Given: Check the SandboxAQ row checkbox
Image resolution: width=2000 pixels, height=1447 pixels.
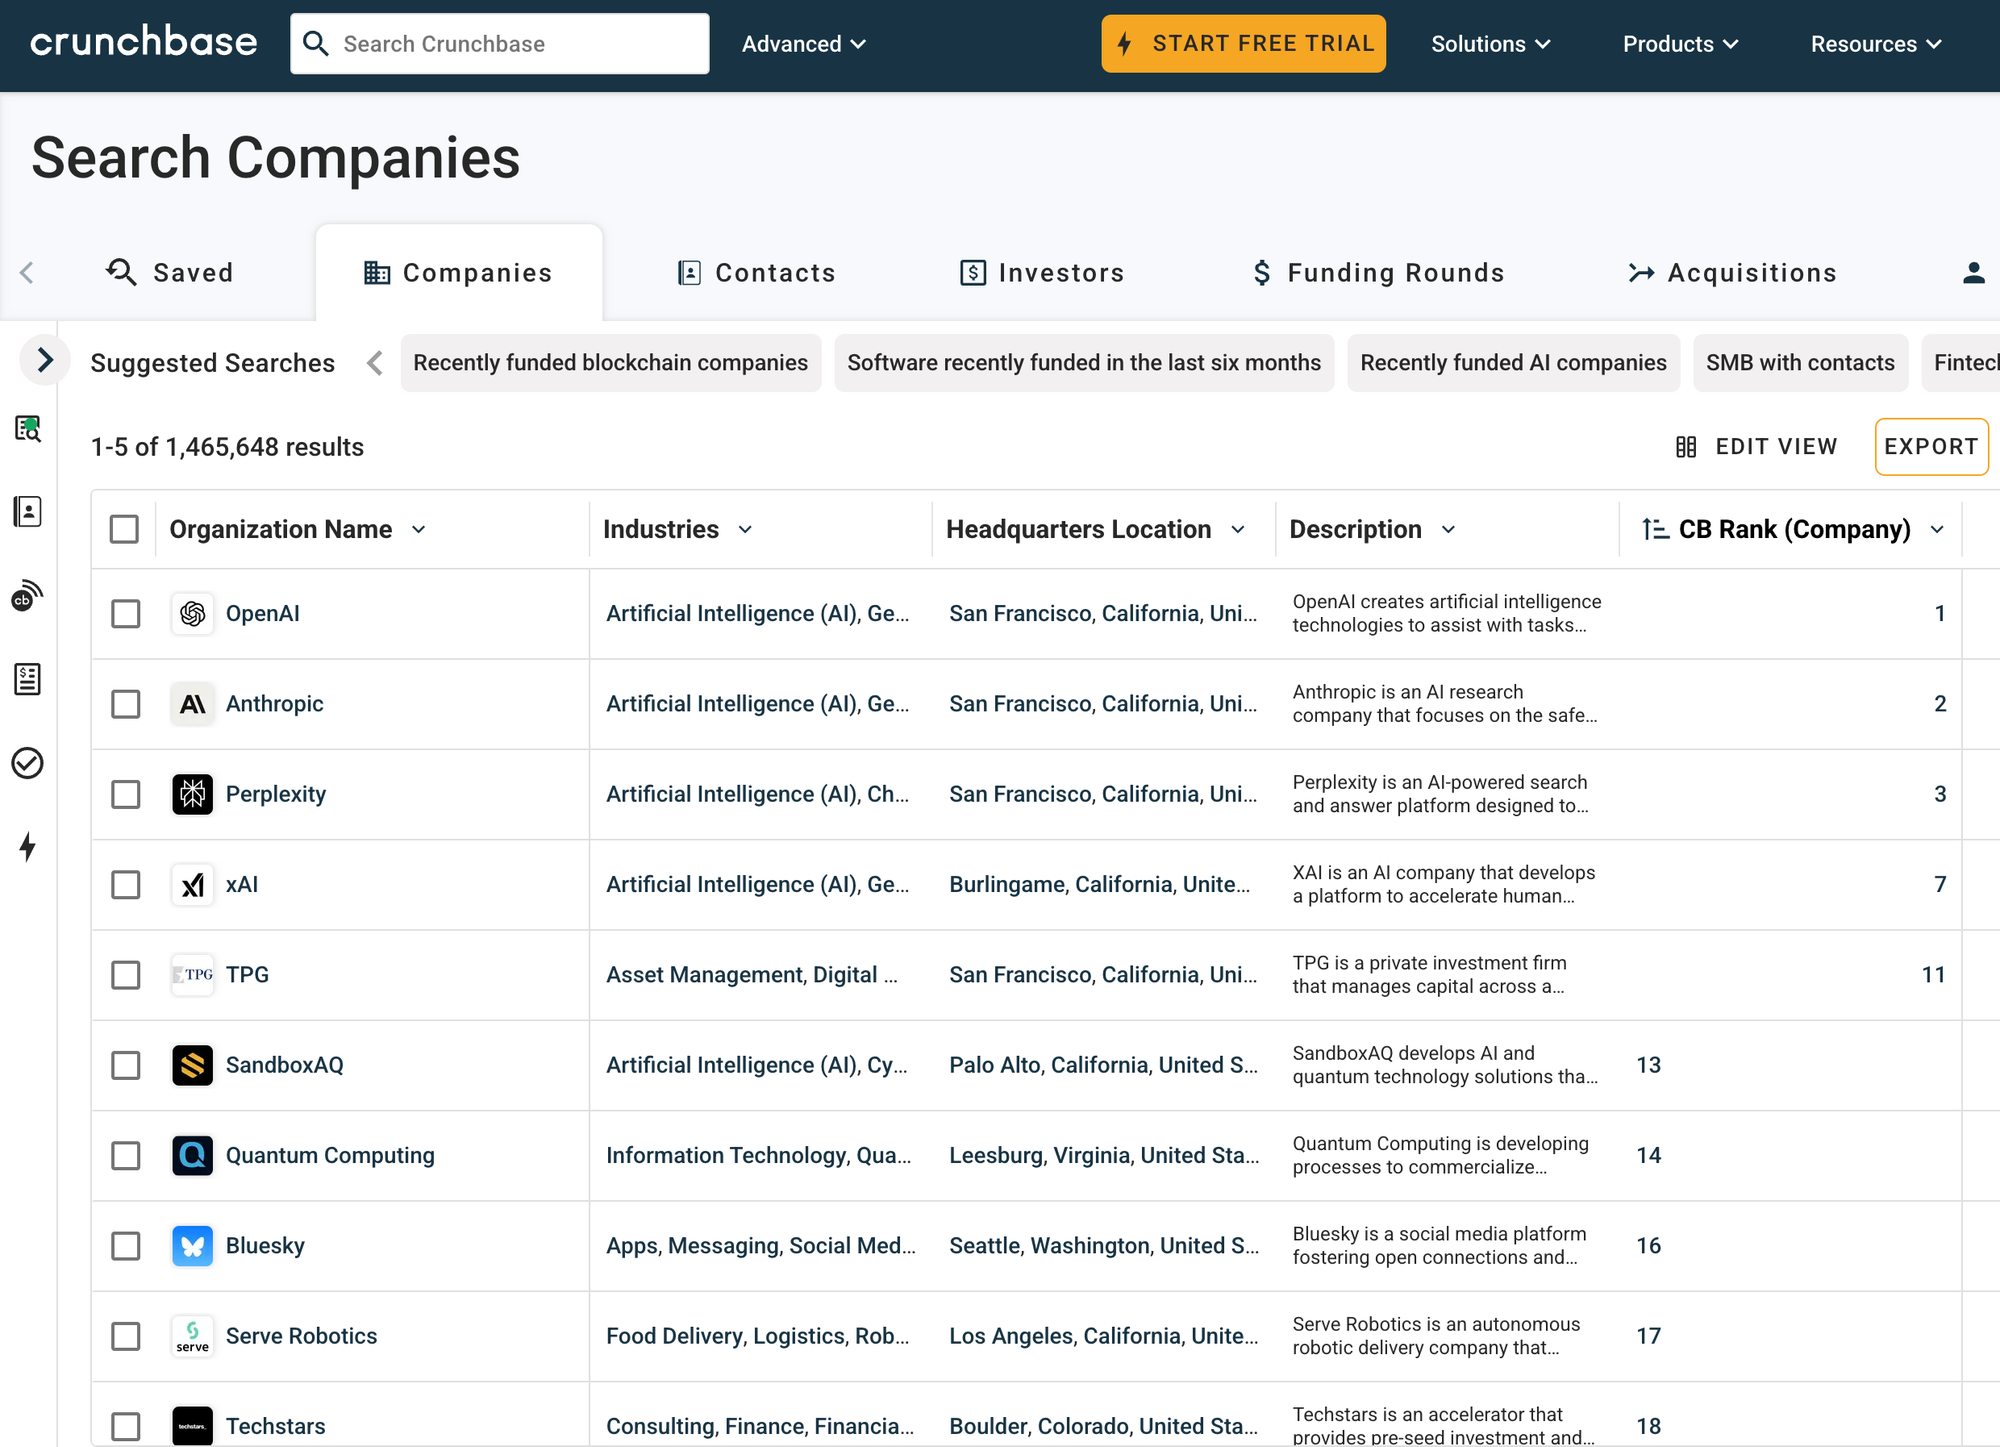Looking at the screenshot, I should click(126, 1066).
